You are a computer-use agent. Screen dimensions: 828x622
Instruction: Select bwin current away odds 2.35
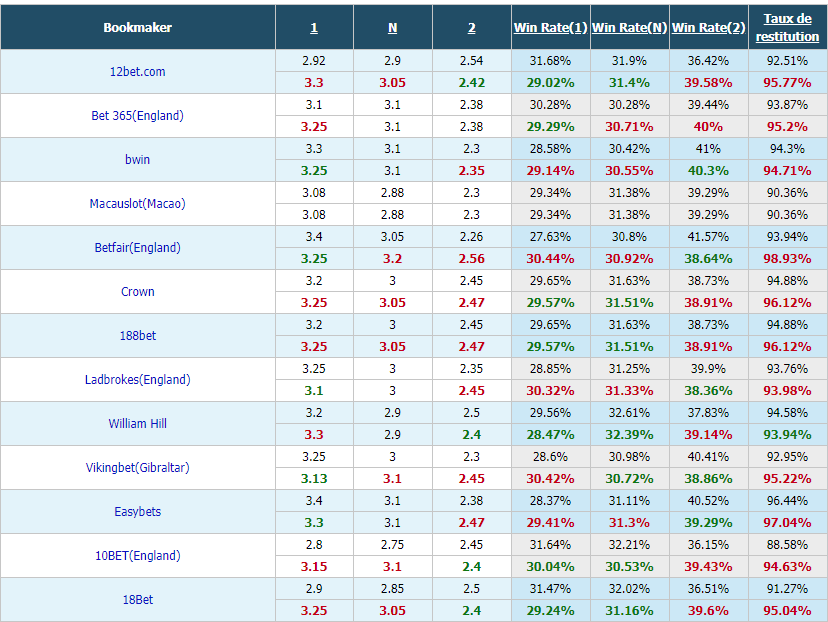coord(472,171)
